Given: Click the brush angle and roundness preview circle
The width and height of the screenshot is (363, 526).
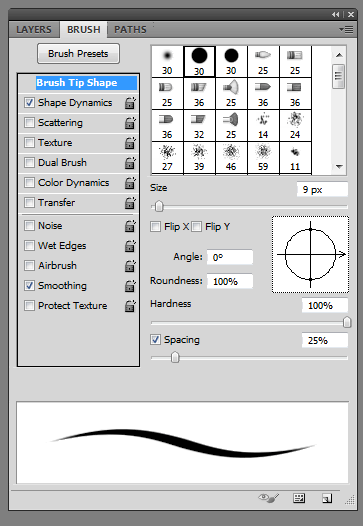Looking at the screenshot, I should [x=310, y=255].
